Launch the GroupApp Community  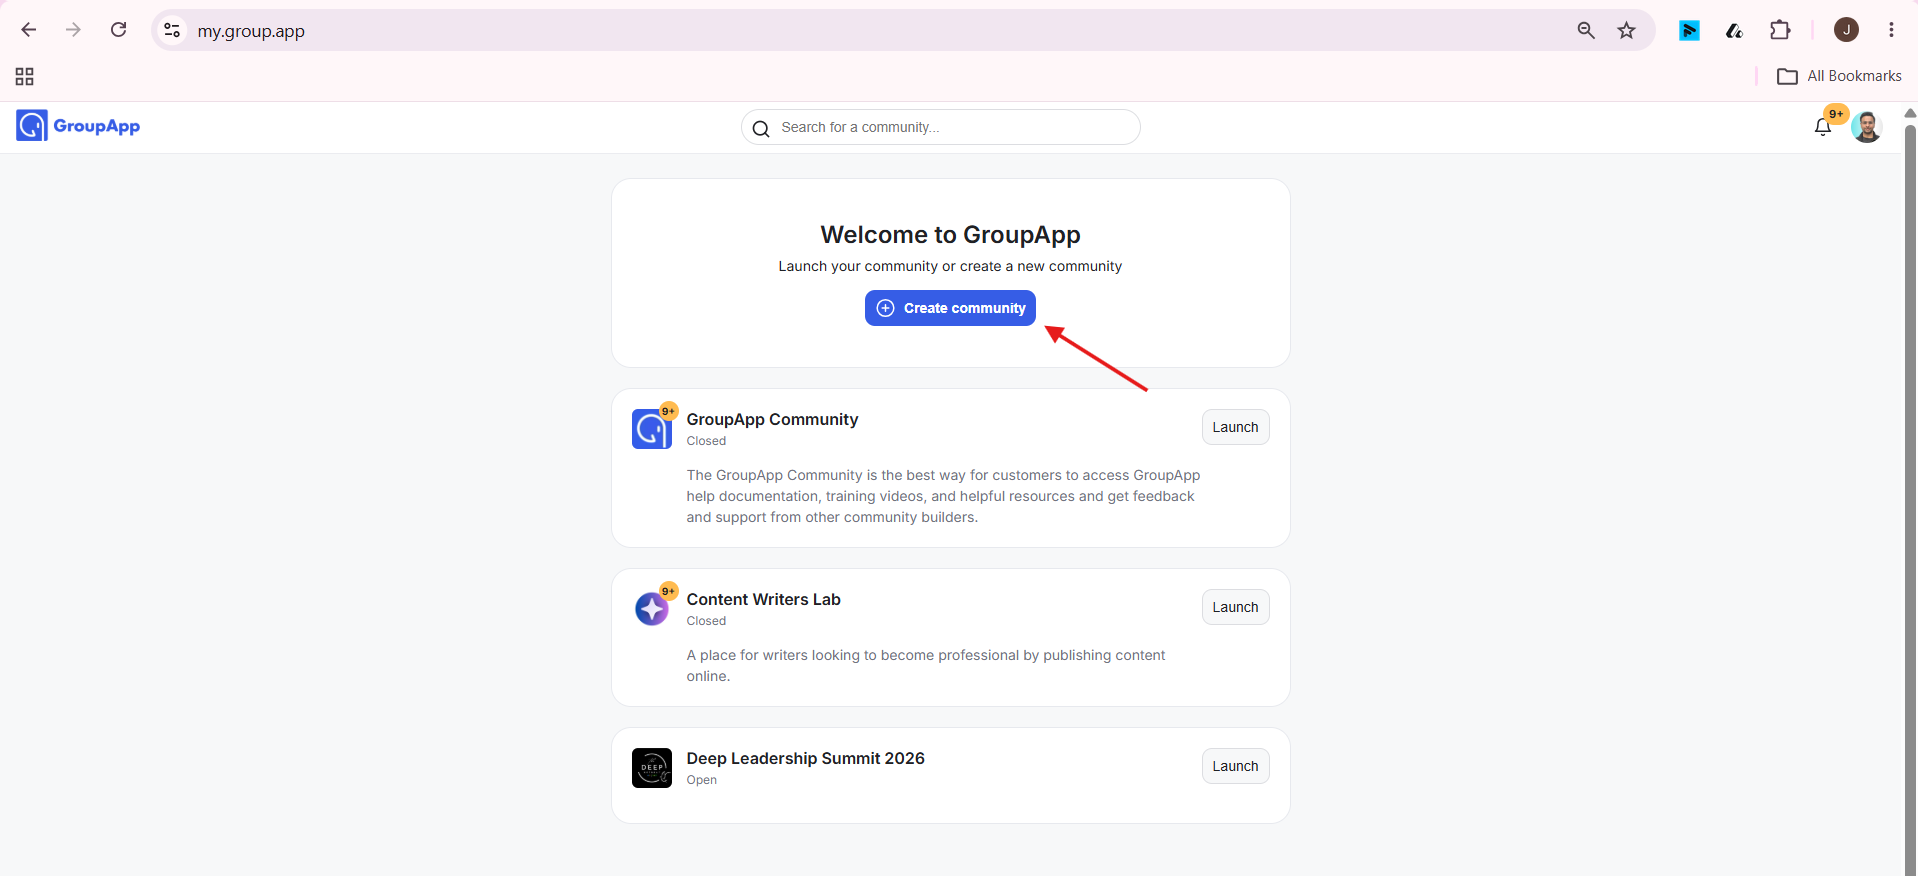pyautogui.click(x=1235, y=427)
